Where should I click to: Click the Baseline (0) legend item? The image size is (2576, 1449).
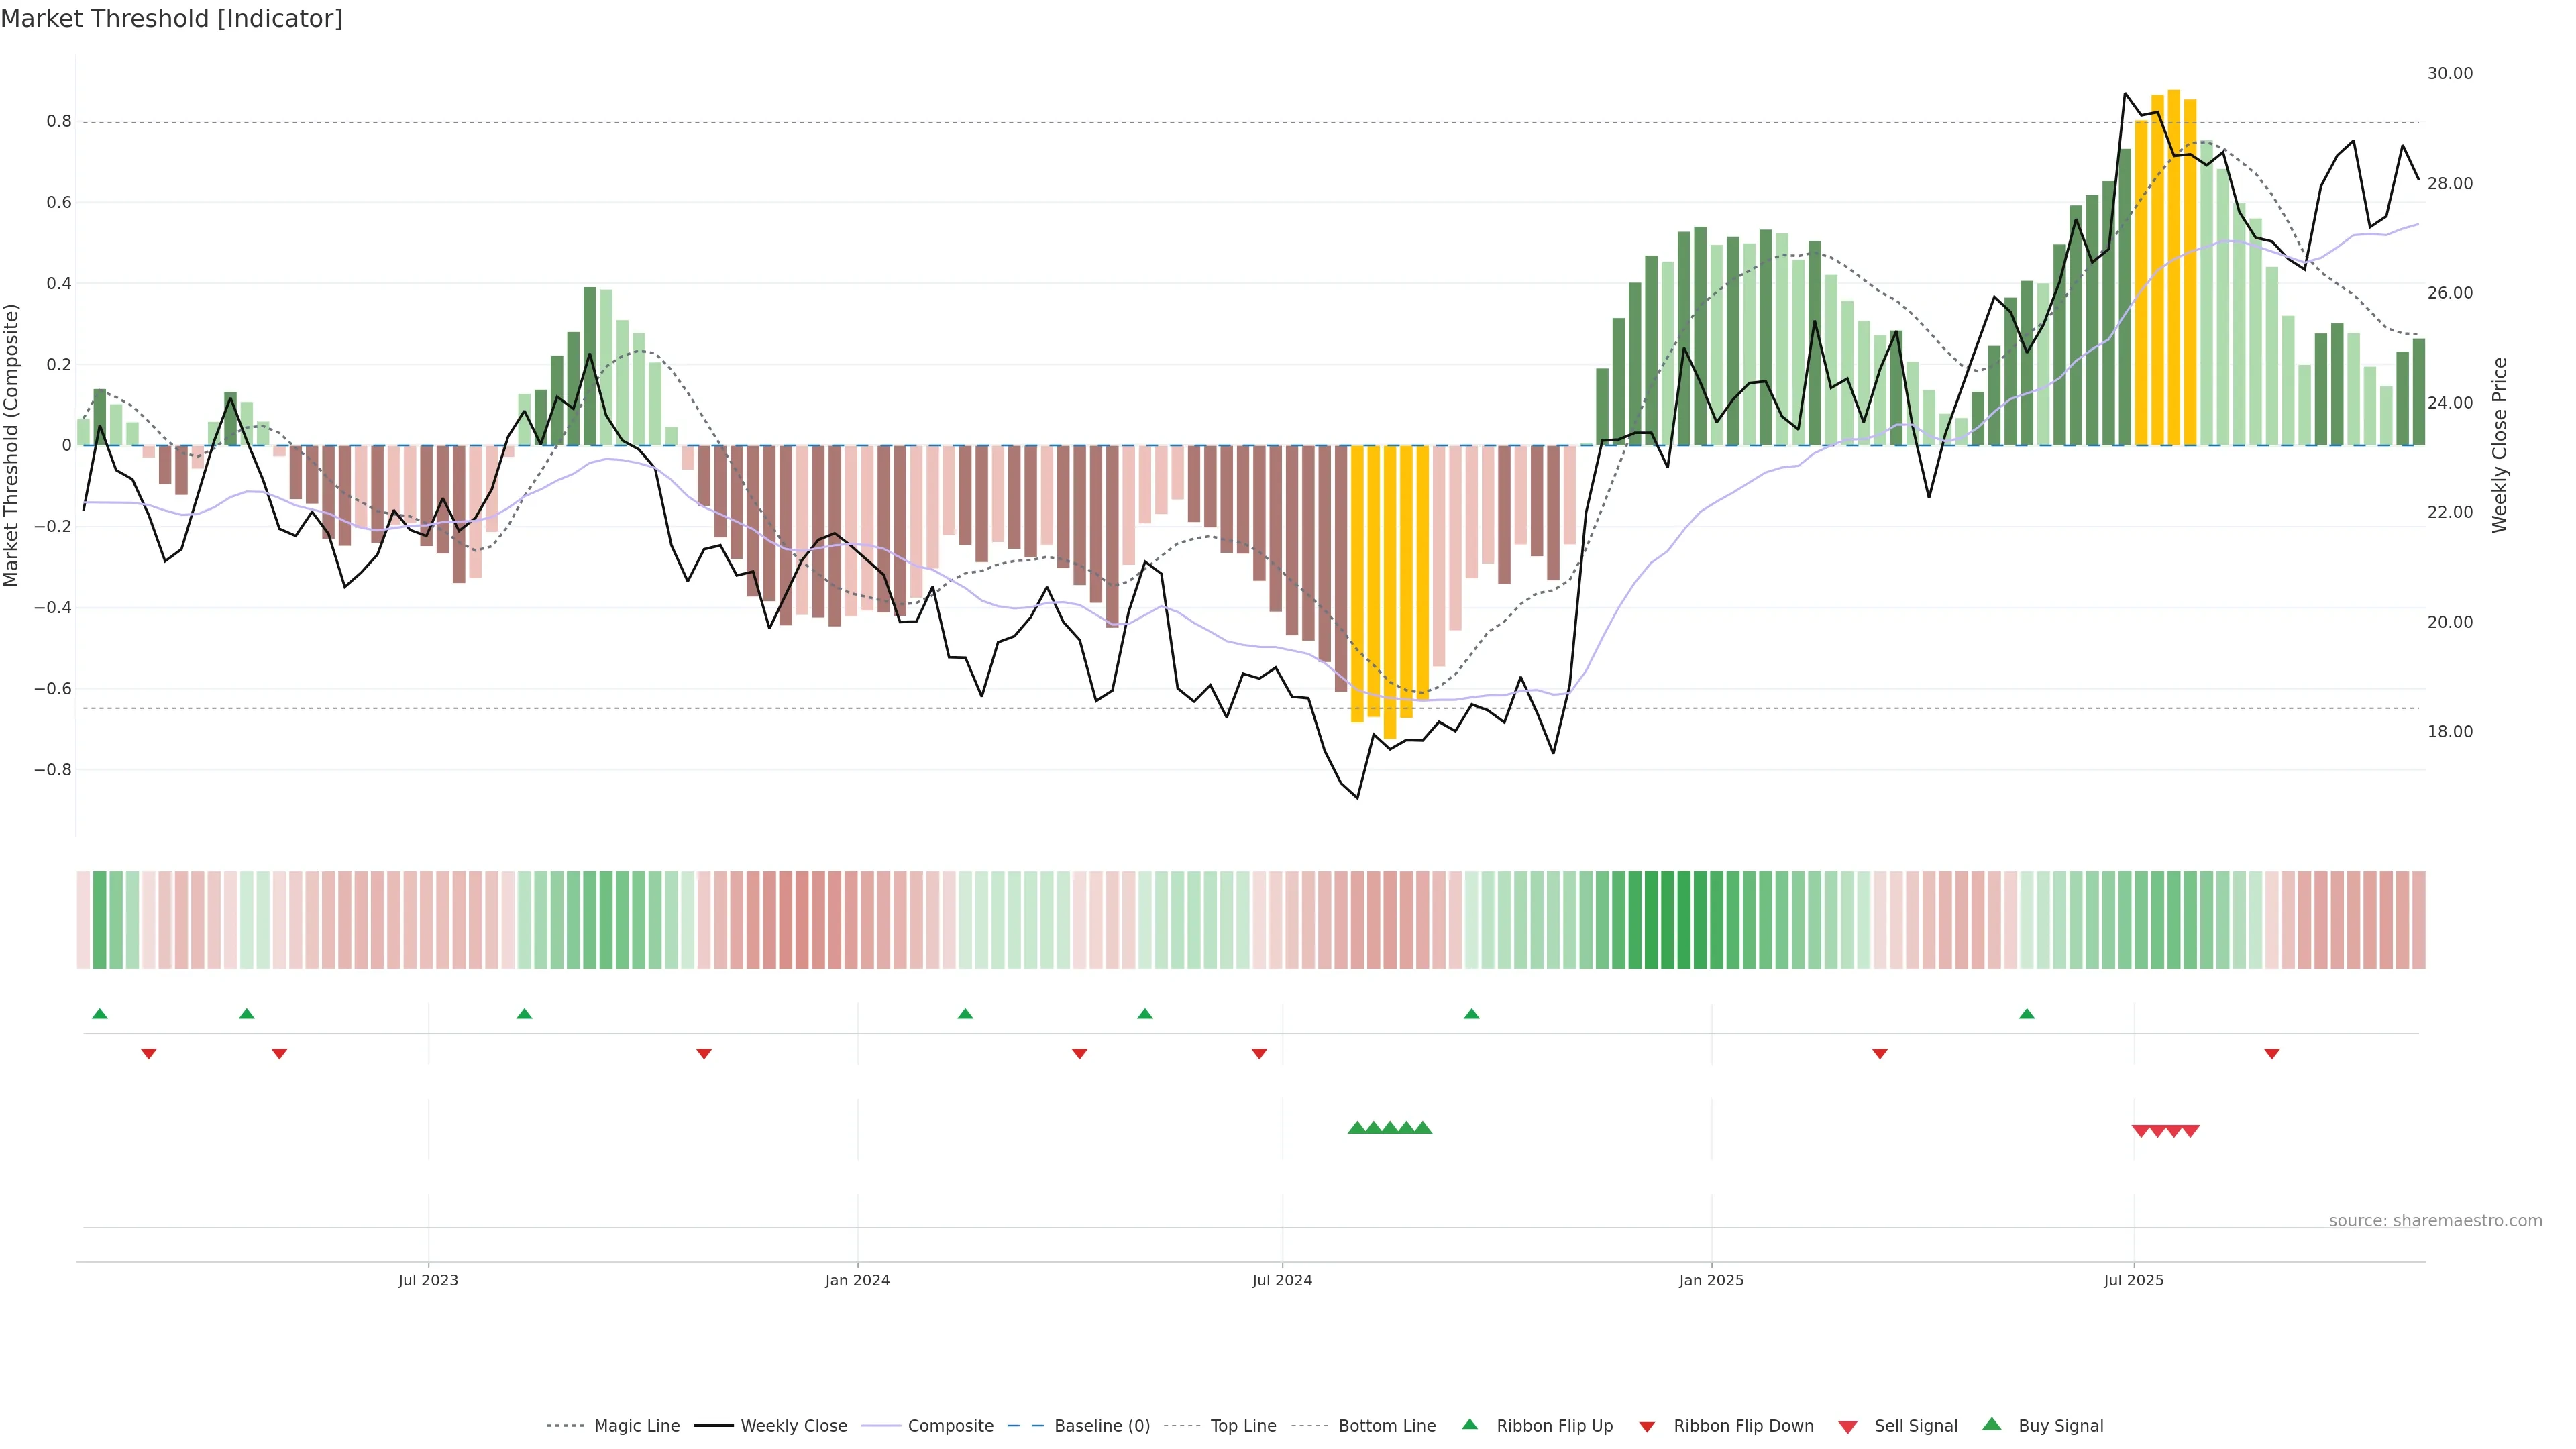point(1101,1425)
